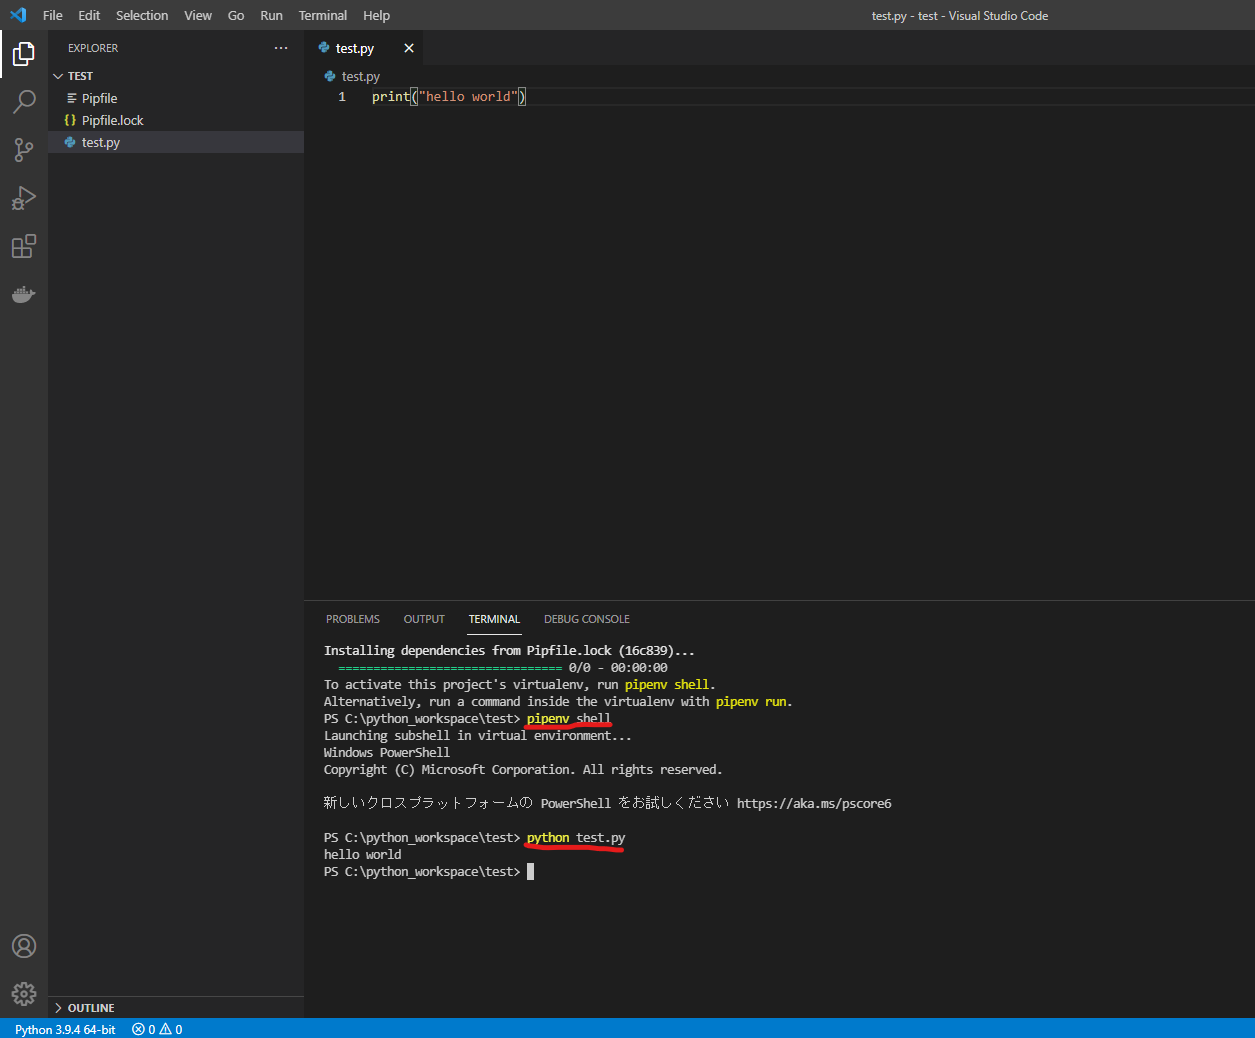Click the 'Installing dependencies from Pipfile.lock' line
Screen dimensions: 1255x1038
tap(509, 651)
